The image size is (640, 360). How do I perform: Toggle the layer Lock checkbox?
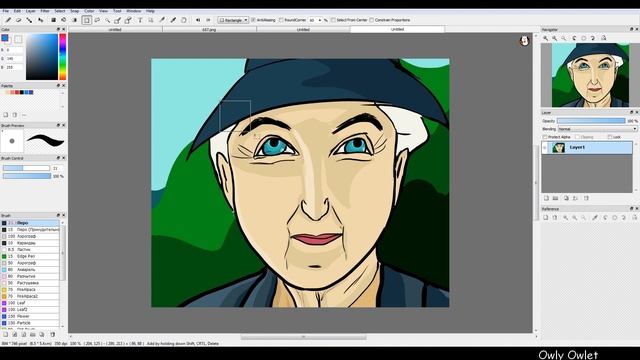click(610, 137)
